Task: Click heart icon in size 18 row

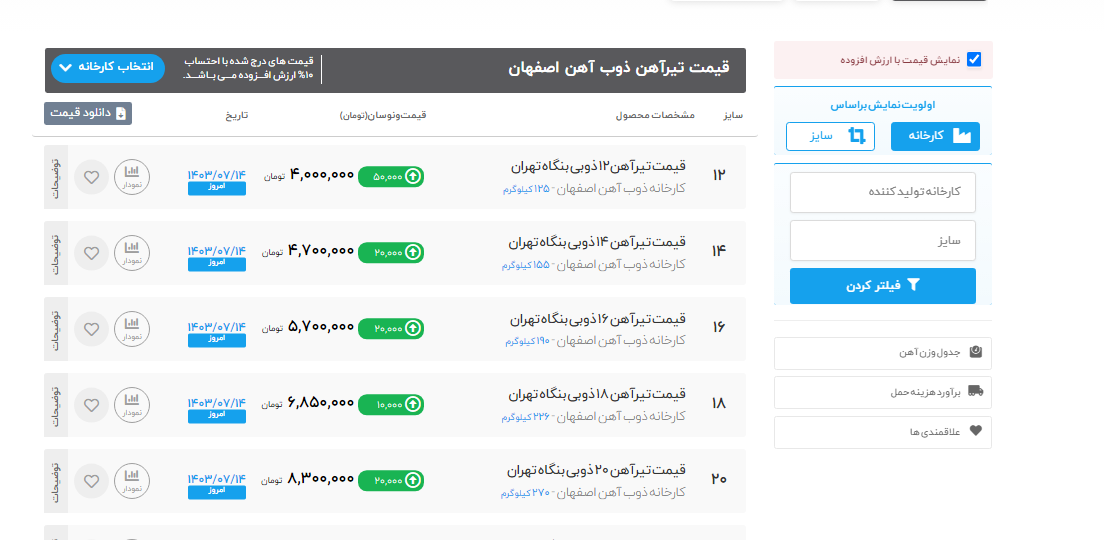Action: pos(91,405)
